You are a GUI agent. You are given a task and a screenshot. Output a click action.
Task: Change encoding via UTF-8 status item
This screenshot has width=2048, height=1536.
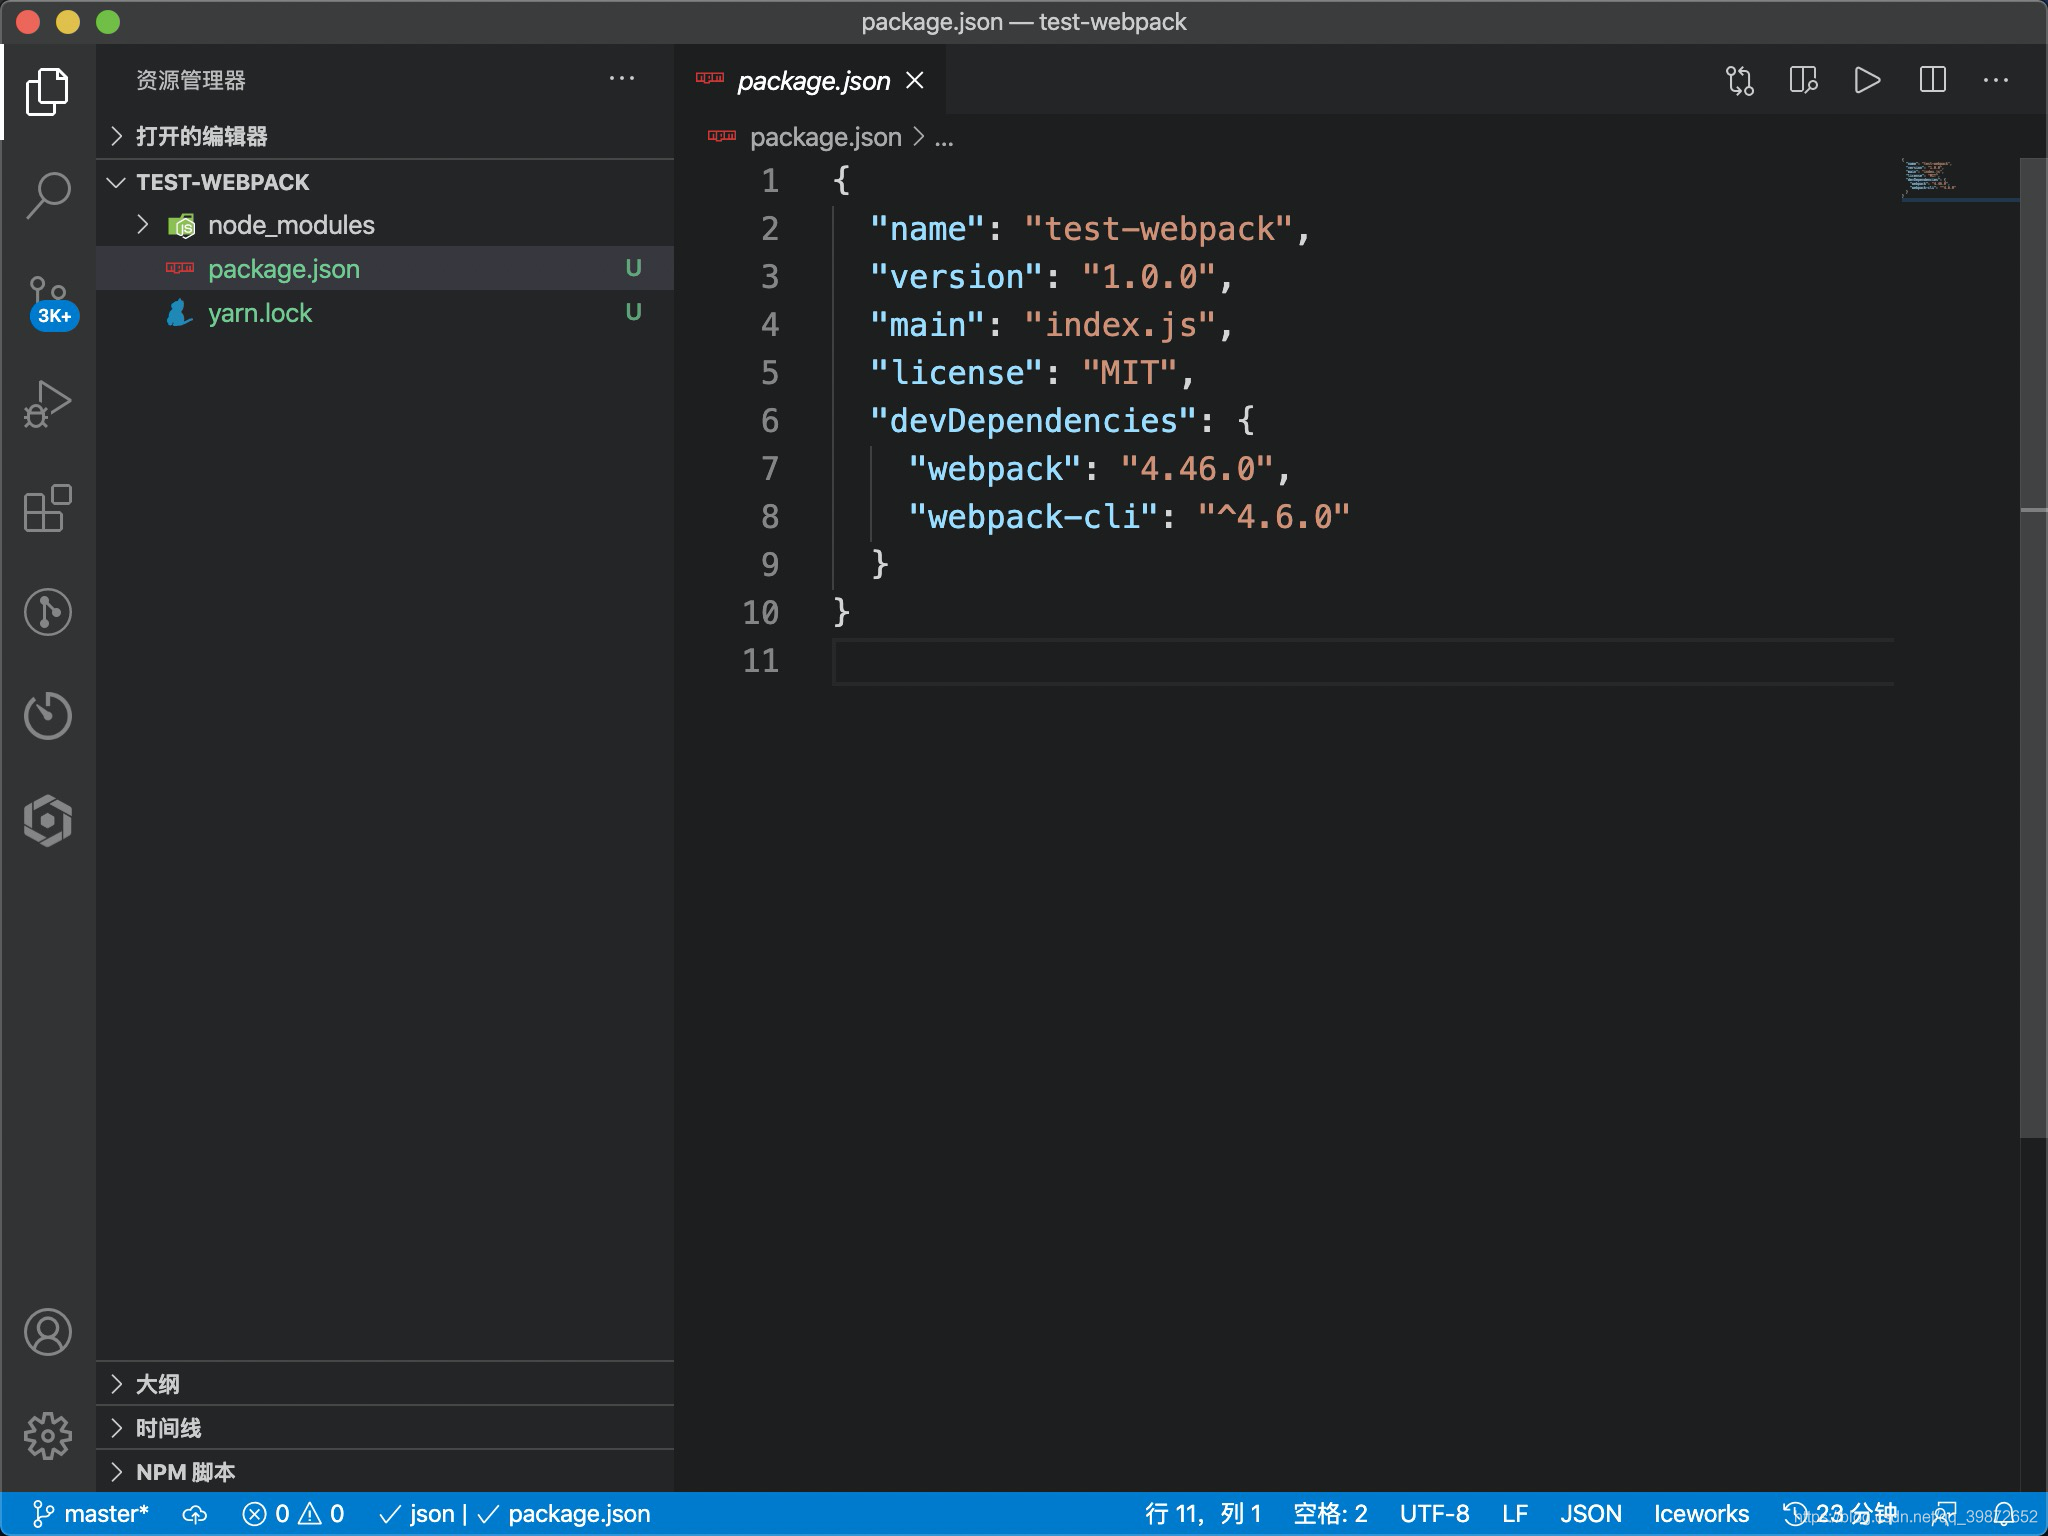pos(1434,1514)
